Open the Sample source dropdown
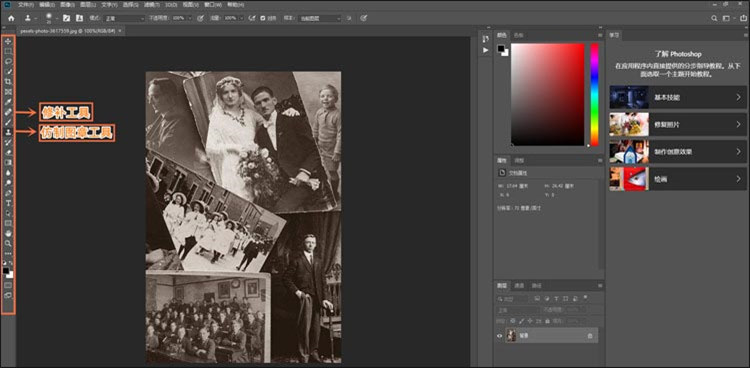Image resolution: width=750 pixels, height=368 pixels. tap(320, 18)
